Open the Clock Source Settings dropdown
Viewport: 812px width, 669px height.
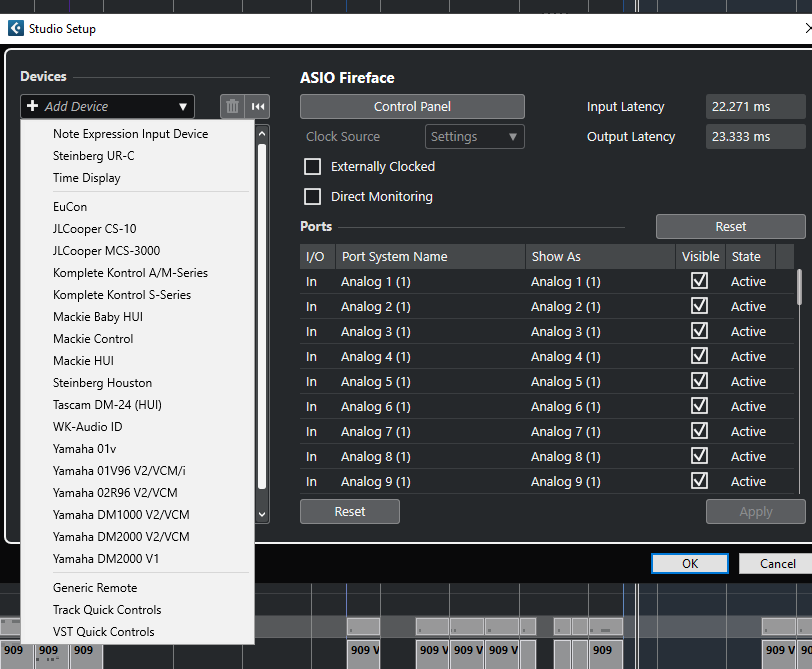[x=474, y=137]
